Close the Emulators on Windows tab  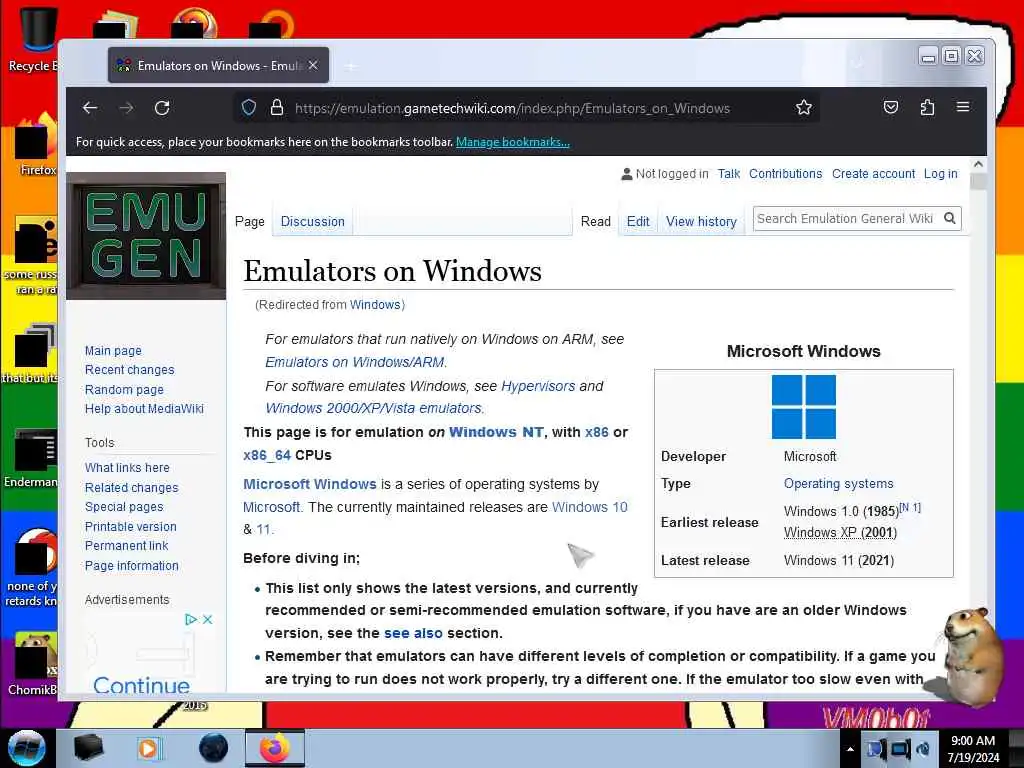pyautogui.click(x=313, y=65)
